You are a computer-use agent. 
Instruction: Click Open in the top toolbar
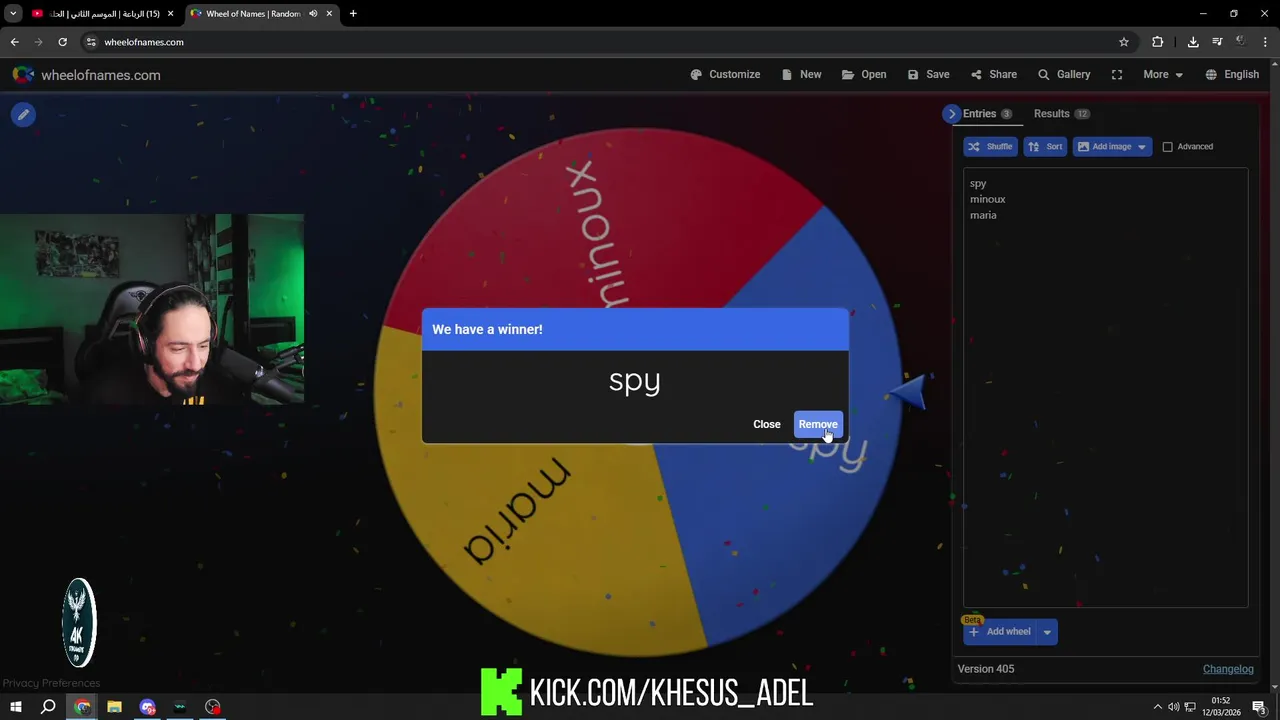[x=864, y=74]
